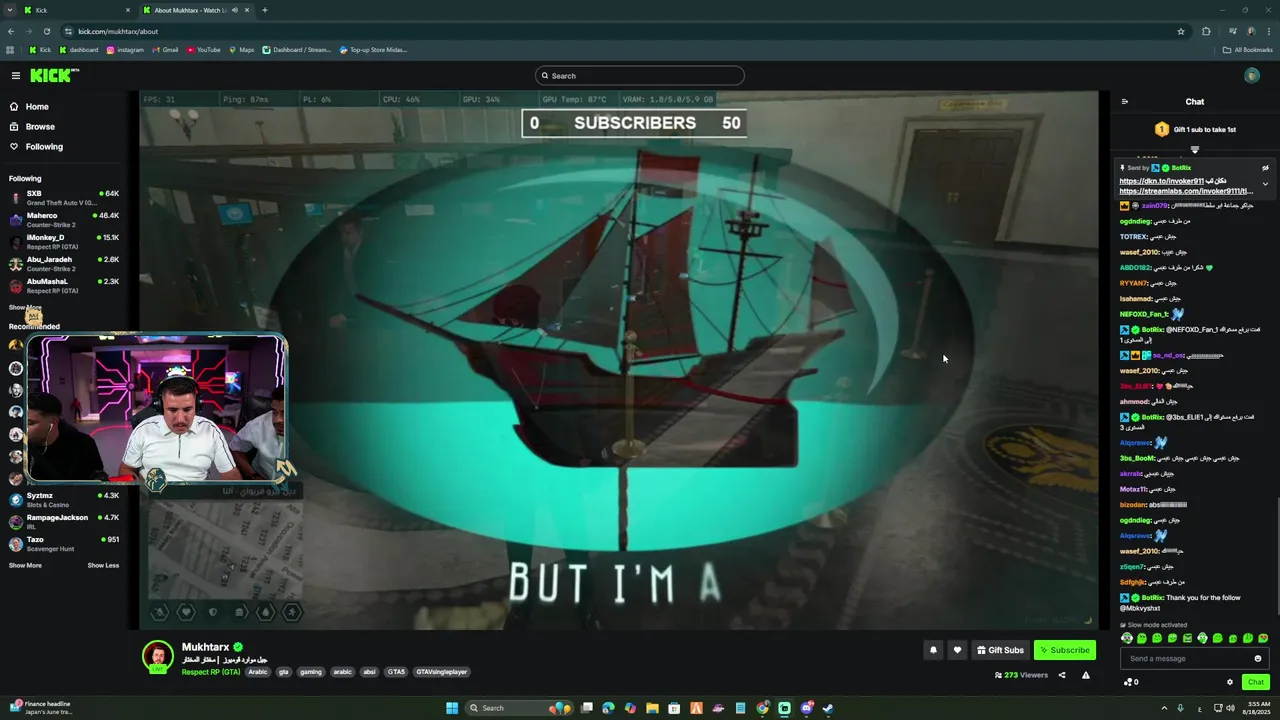Image resolution: width=1280 pixels, height=720 pixels.
Task: Open the Dashboard / Stream bookmark
Action: point(296,50)
